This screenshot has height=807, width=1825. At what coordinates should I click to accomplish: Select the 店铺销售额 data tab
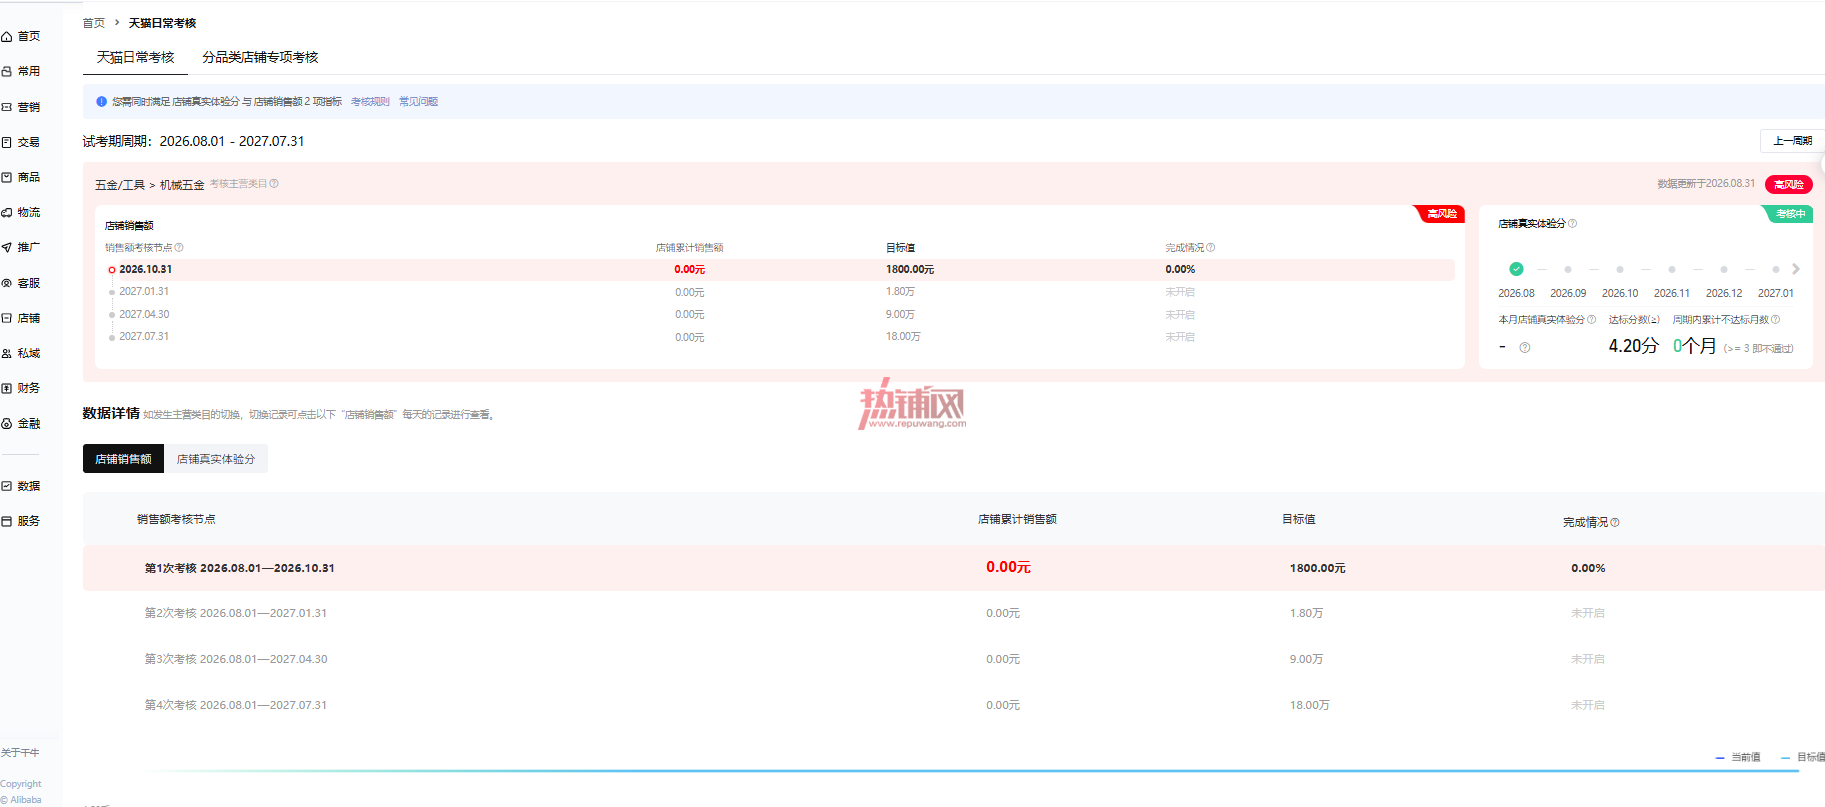[123, 459]
